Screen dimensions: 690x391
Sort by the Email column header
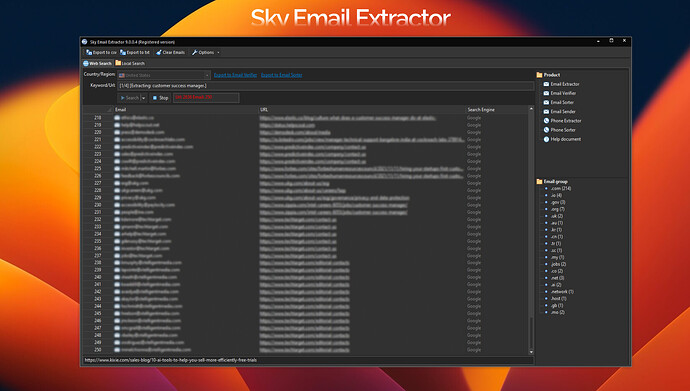186,110
